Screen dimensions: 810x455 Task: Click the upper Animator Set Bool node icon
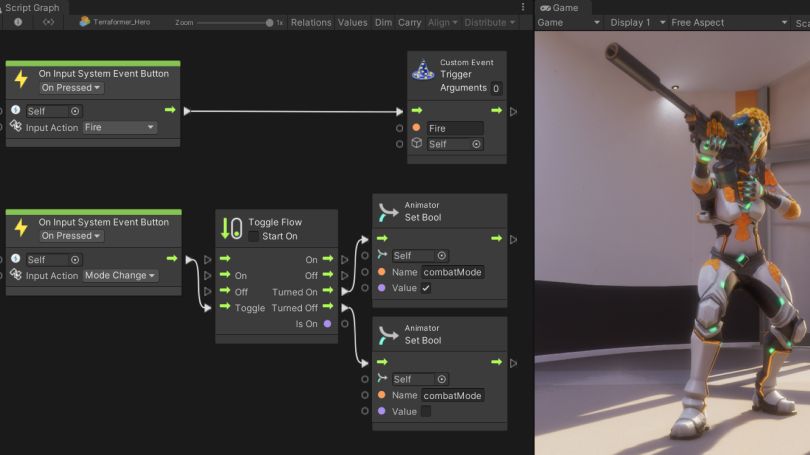tap(388, 212)
